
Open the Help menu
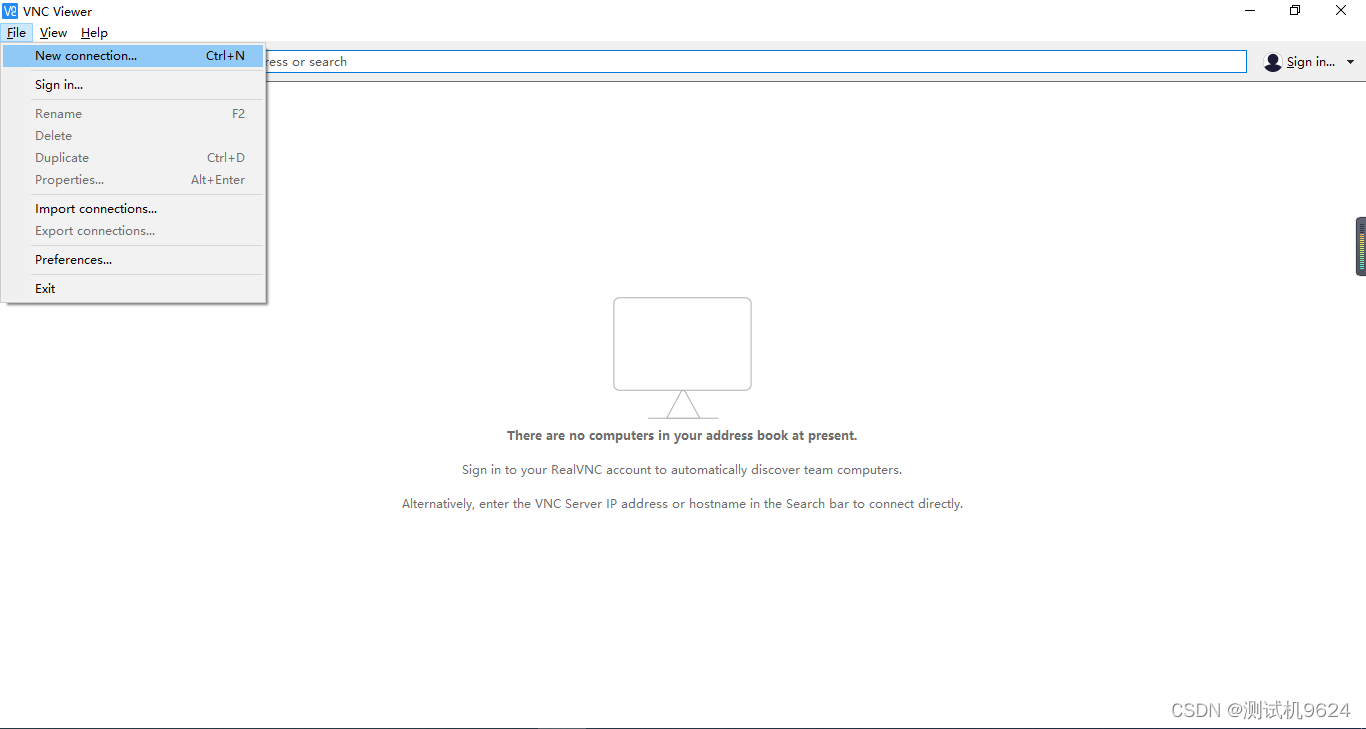pyautogui.click(x=94, y=33)
